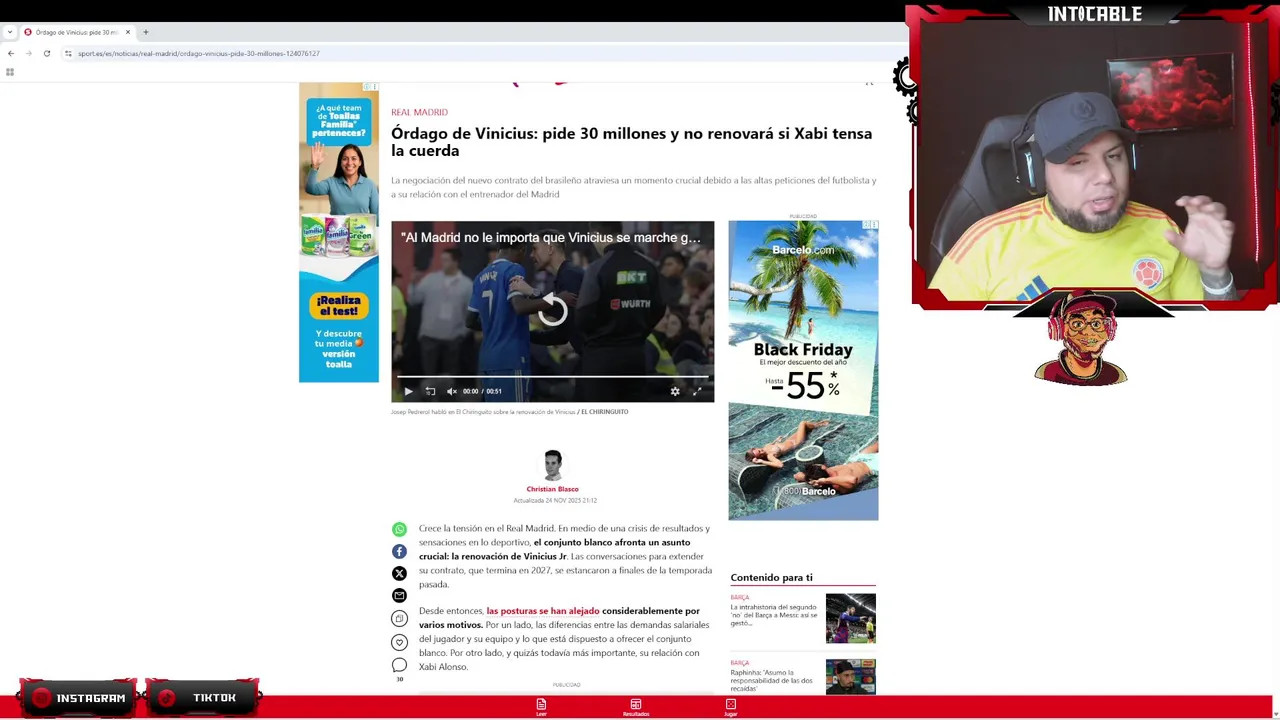Share the article on WhatsApp

[399, 529]
